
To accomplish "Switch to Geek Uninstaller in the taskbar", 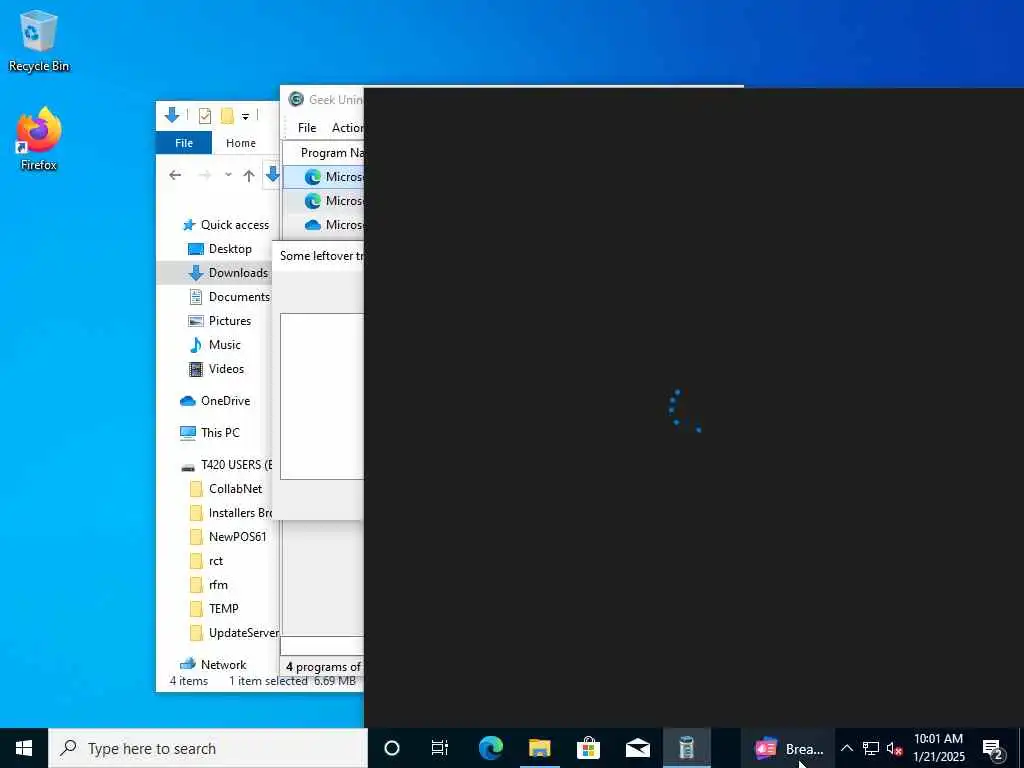I will (x=686, y=748).
